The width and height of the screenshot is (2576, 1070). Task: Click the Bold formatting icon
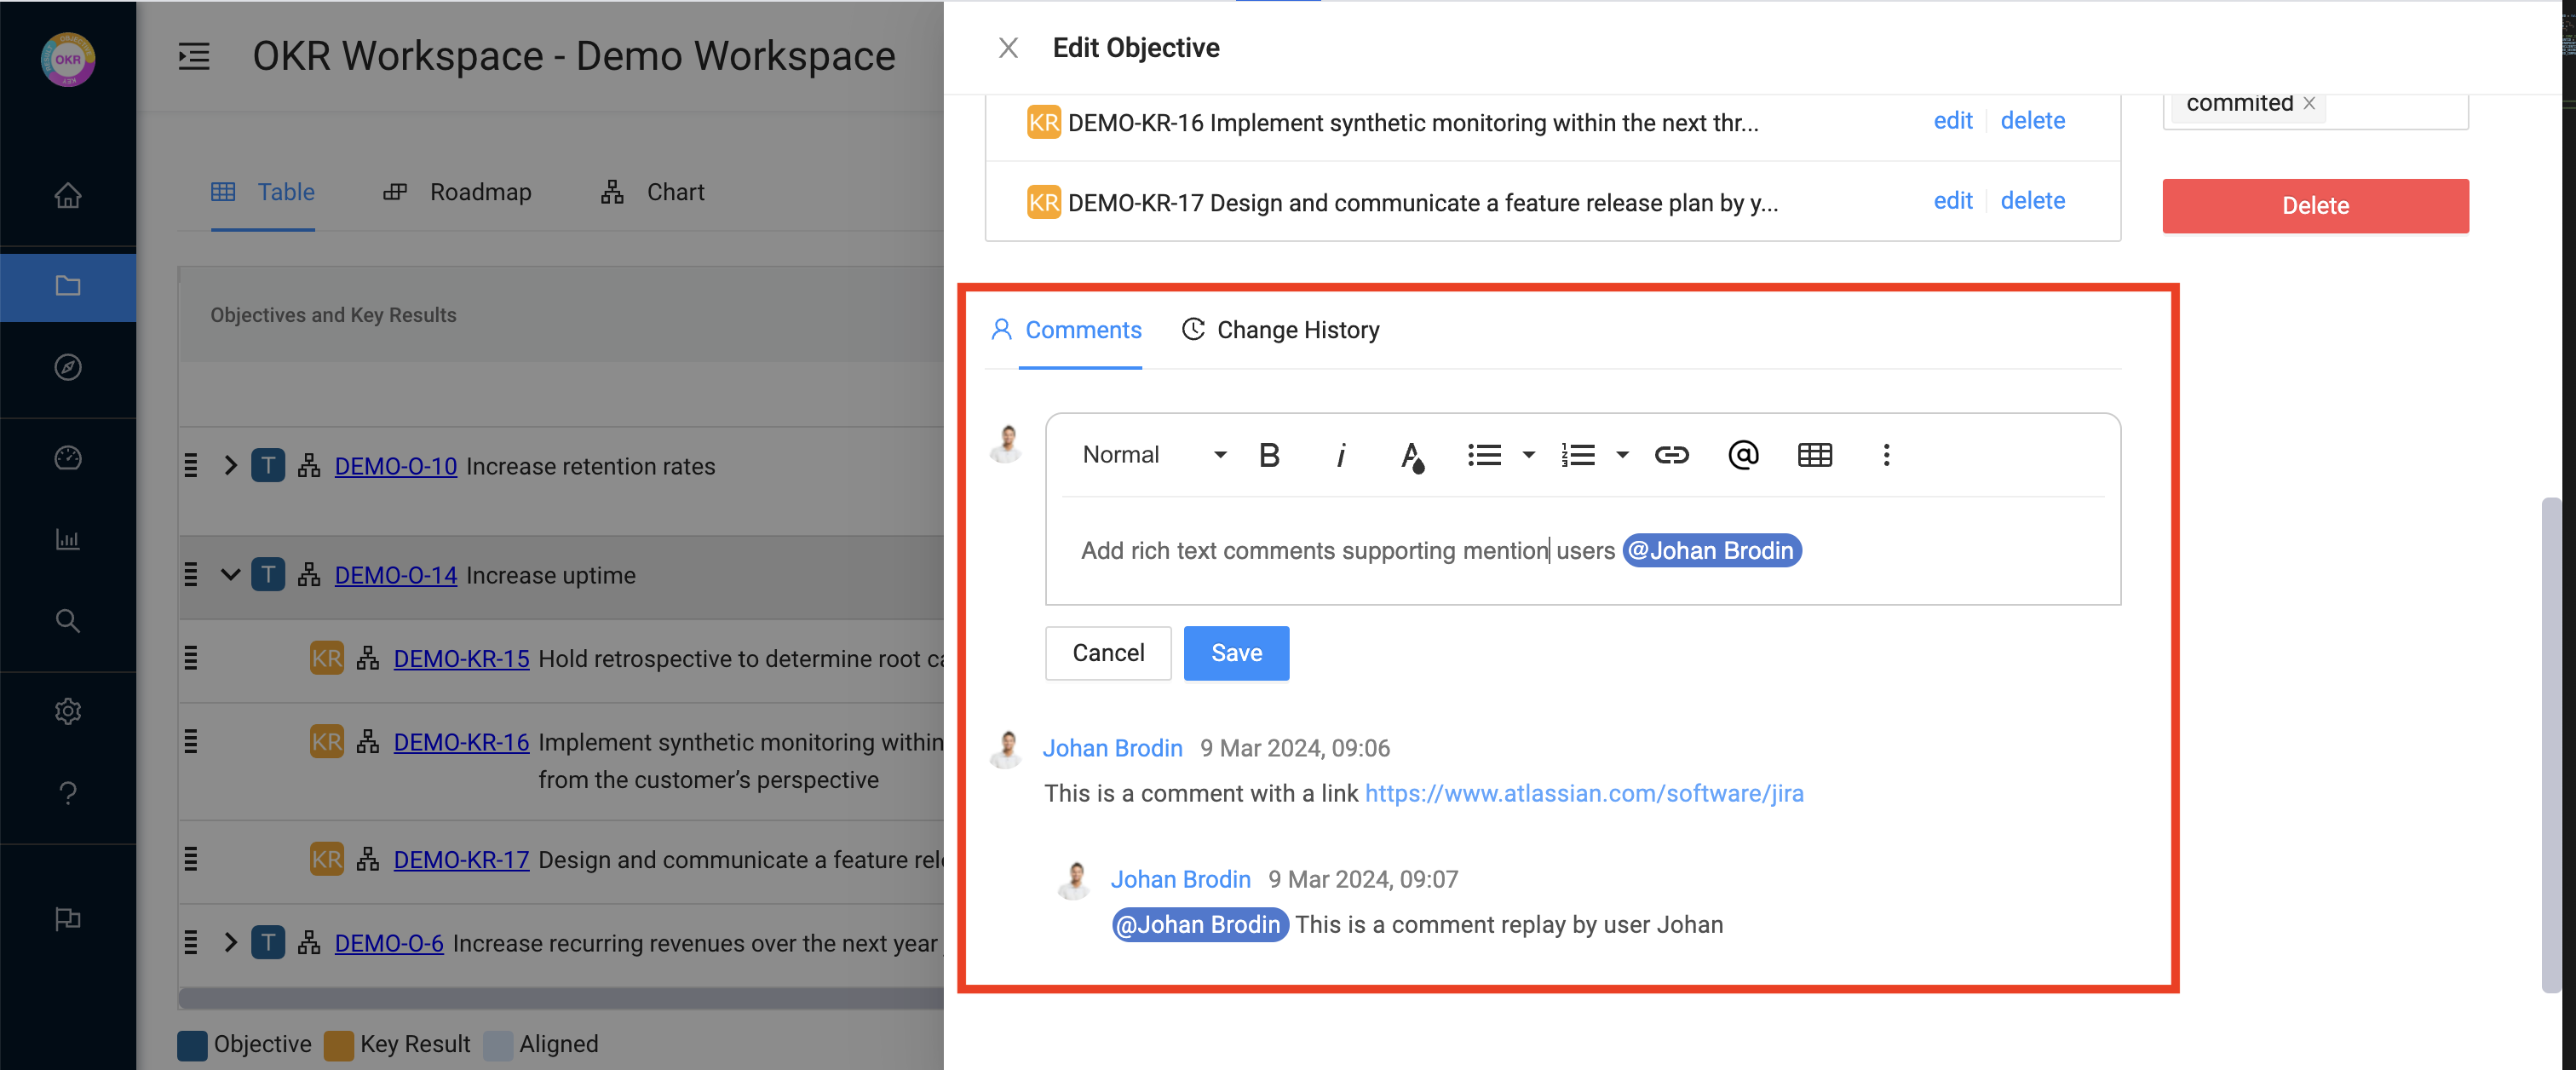point(1269,455)
